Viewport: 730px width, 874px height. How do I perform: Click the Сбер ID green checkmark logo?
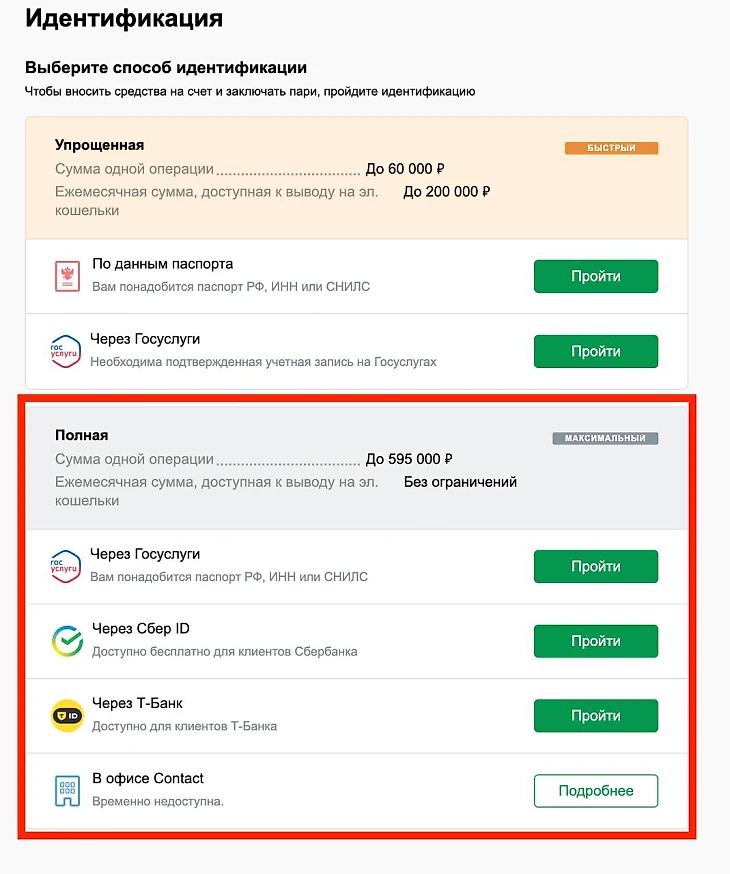(x=67, y=641)
